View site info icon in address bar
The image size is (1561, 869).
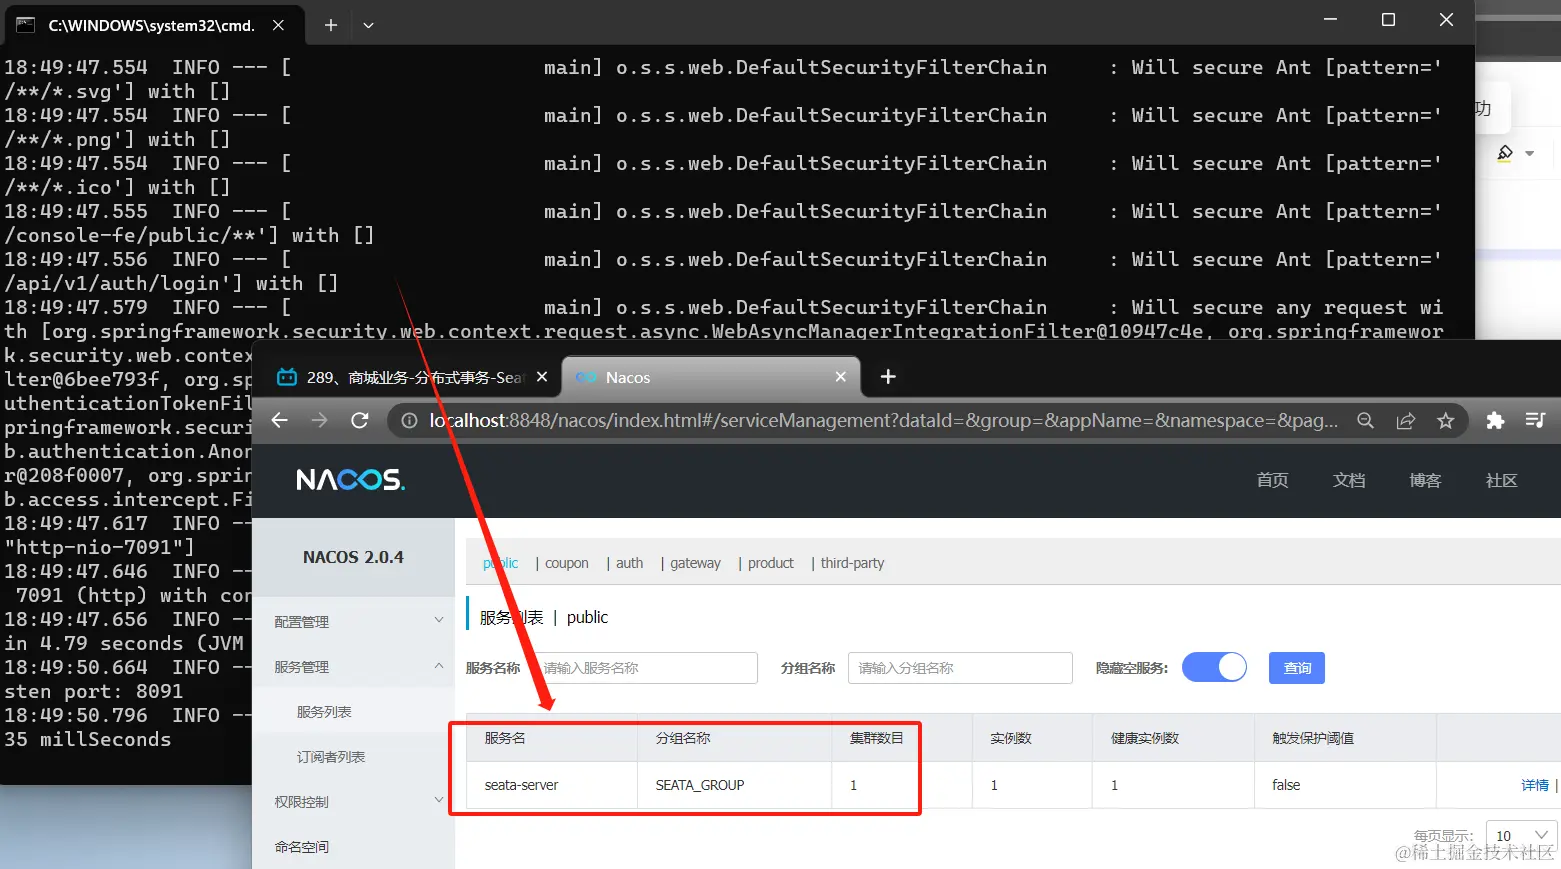pyautogui.click(x=409, y=421)
